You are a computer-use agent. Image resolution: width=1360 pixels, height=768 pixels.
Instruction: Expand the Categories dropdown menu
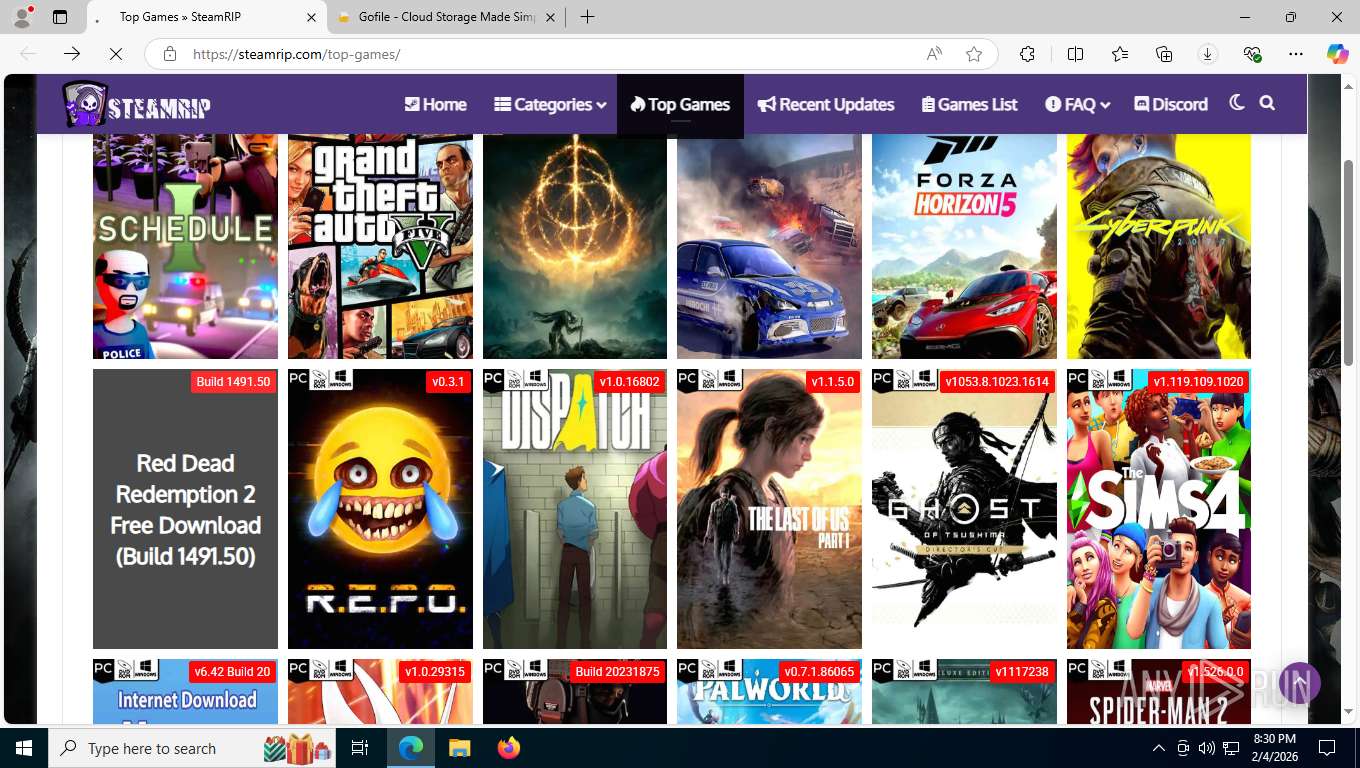pyautogui.click(x=550, y=104)
